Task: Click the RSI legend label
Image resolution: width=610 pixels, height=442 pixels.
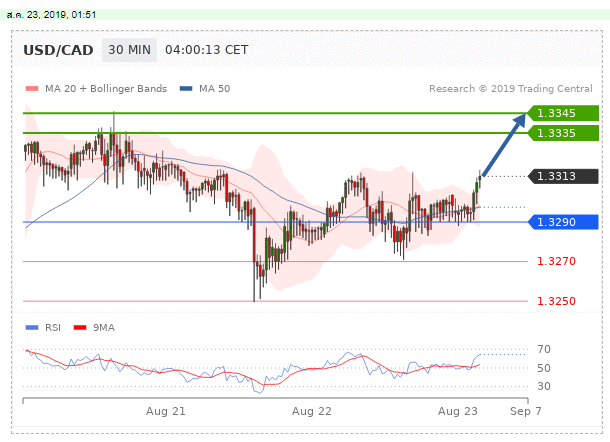Action: [53, 328]
